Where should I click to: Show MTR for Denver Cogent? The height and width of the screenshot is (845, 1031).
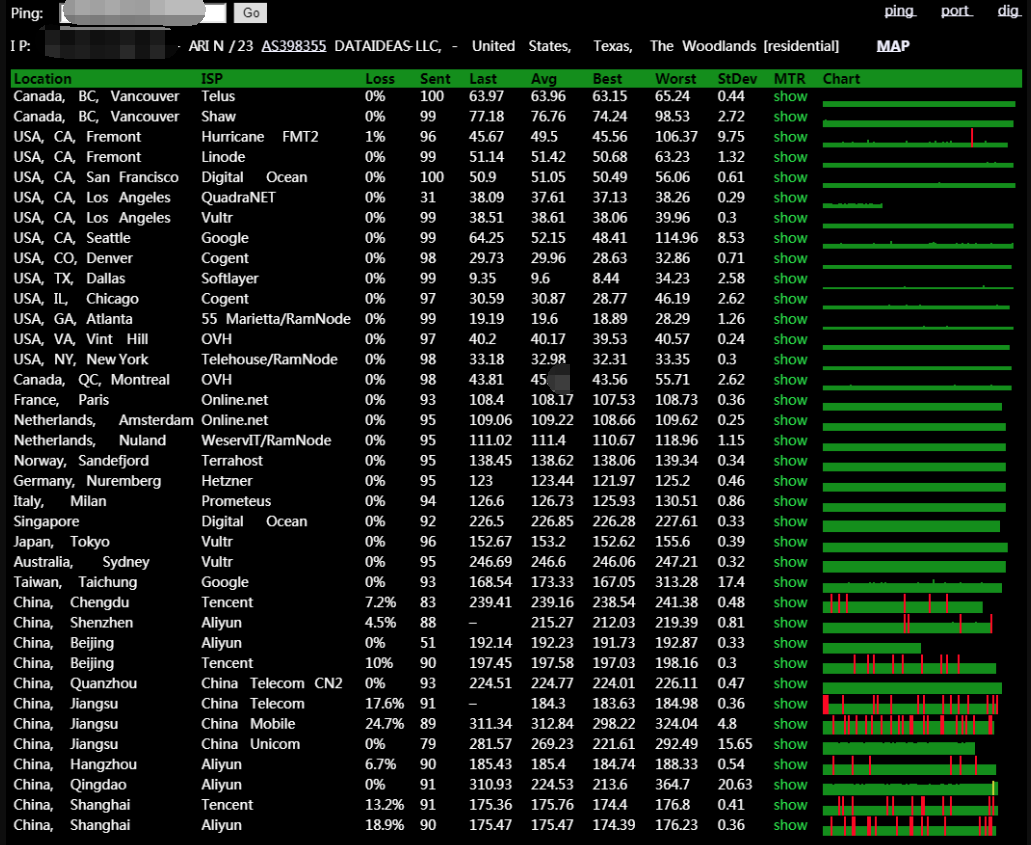[x=790, y=258]
